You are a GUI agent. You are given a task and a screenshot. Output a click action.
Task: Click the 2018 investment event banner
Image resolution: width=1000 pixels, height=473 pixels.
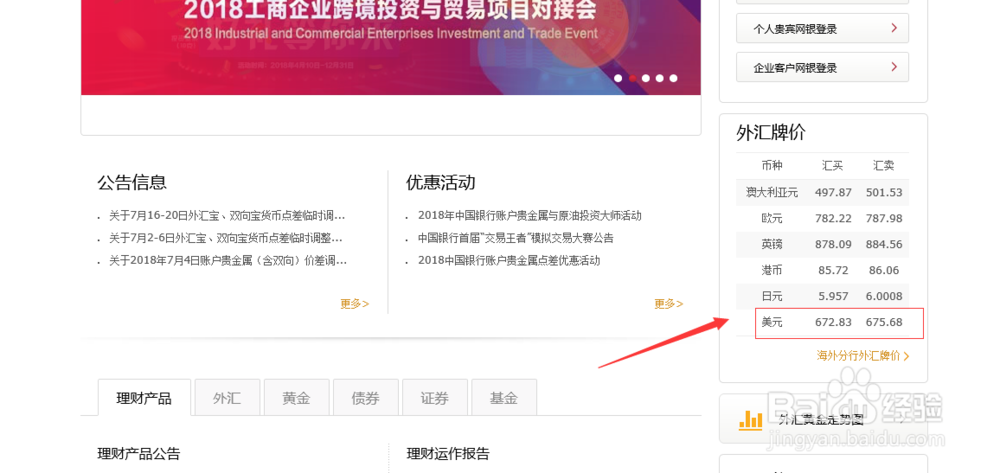click(391, 47)
